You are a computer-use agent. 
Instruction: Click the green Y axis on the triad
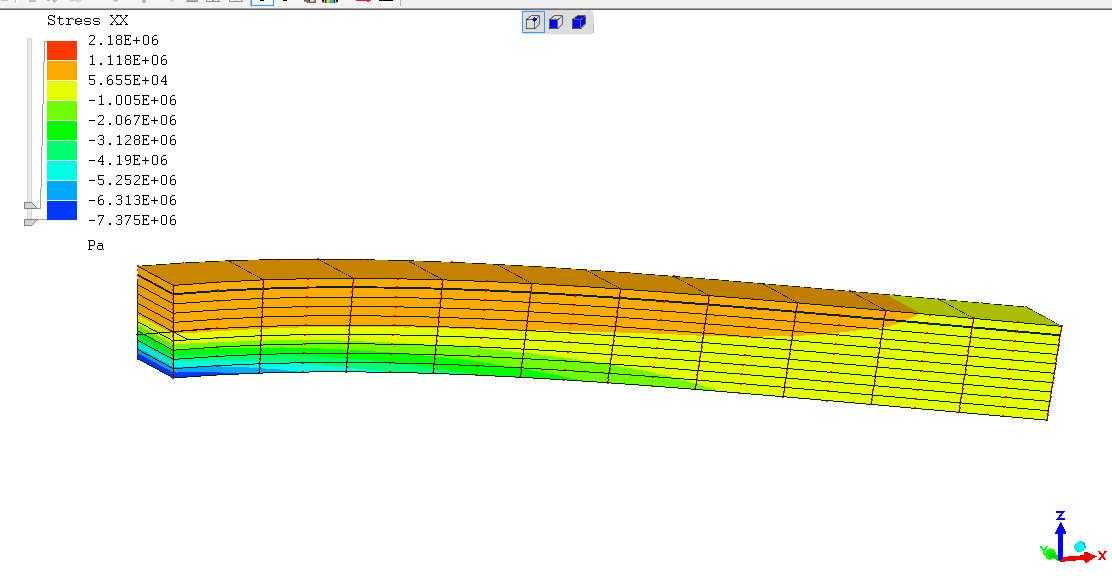1049,552
